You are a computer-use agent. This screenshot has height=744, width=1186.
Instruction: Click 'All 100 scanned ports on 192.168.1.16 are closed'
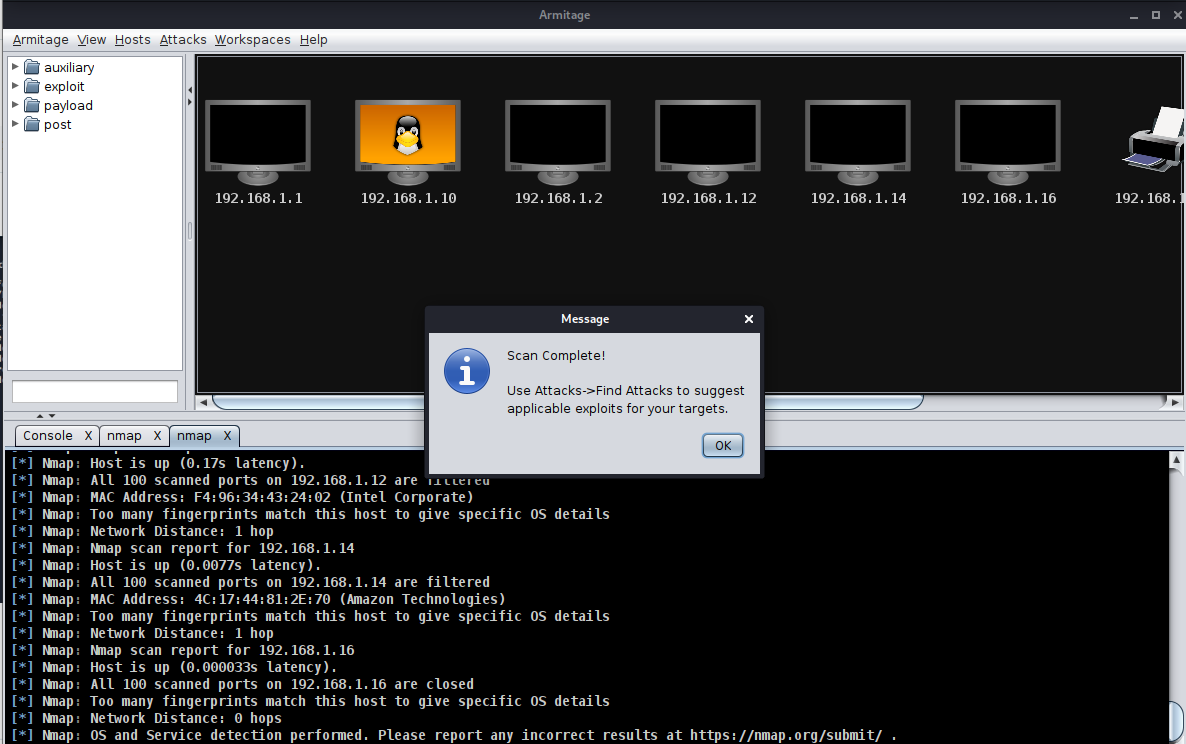(x=243, y=684)
